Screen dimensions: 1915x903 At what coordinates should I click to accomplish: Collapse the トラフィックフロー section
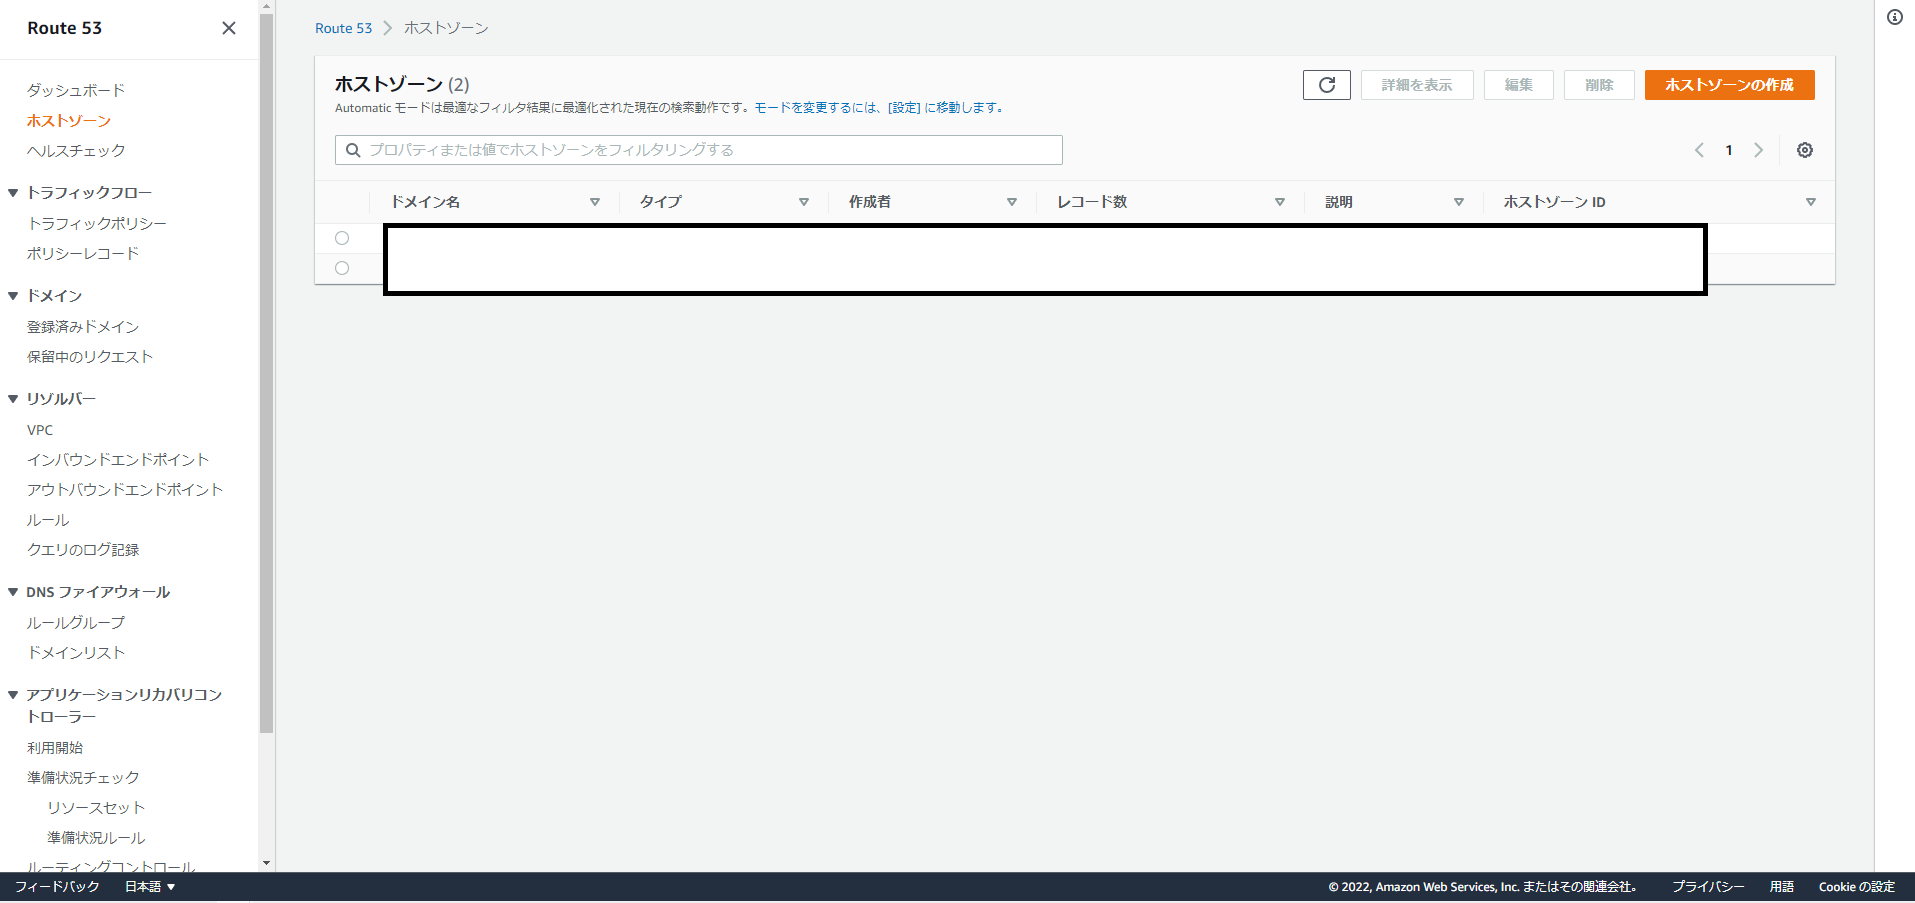13,193
